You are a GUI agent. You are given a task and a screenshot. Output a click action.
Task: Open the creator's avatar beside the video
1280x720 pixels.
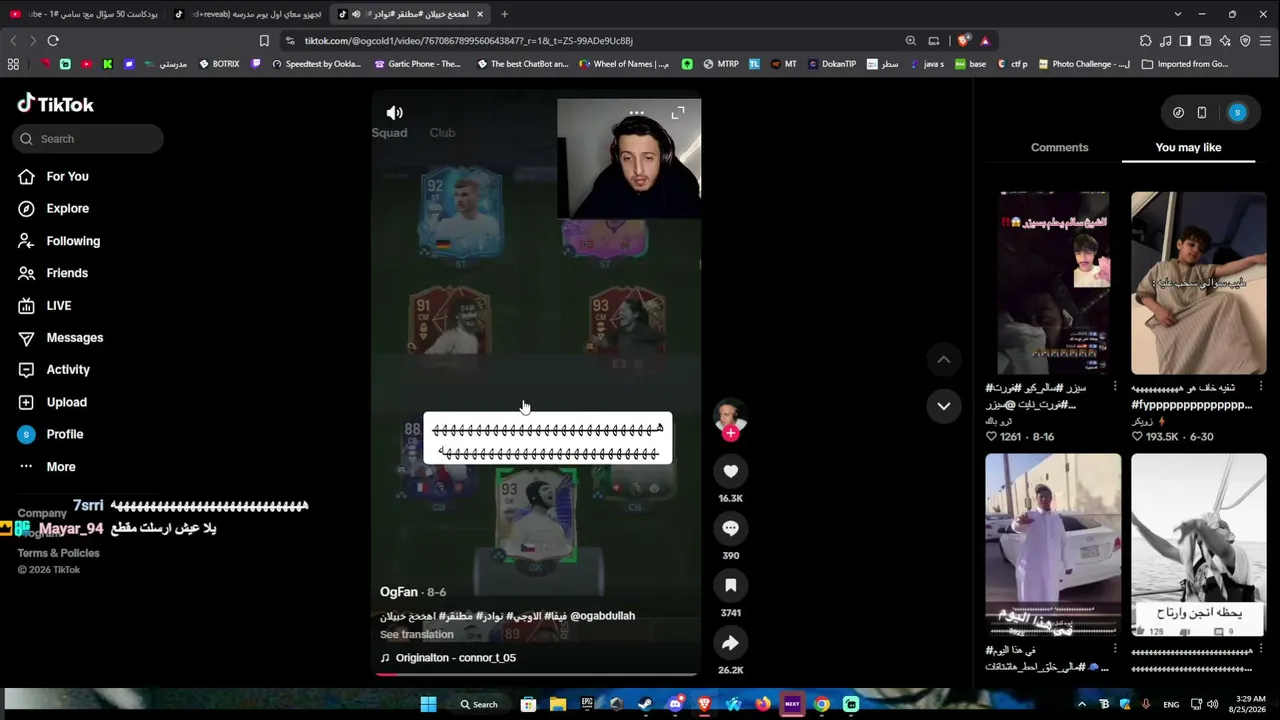[x=730, y=415]
